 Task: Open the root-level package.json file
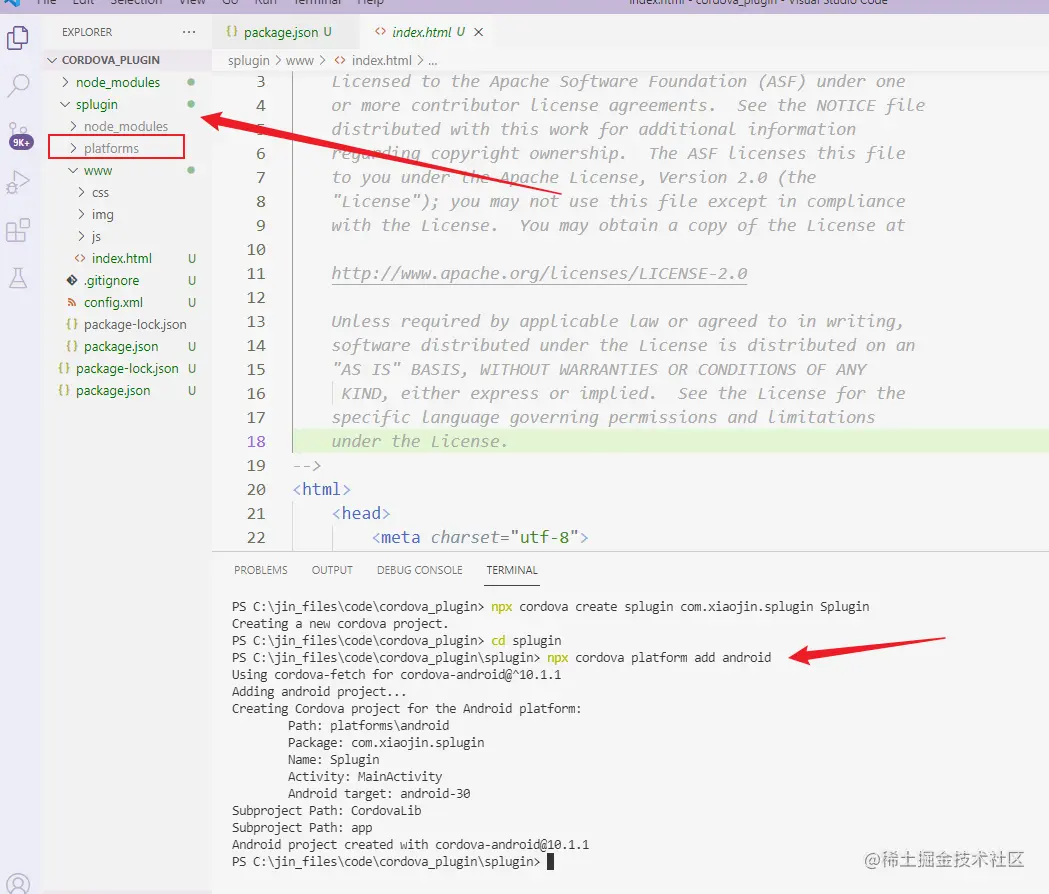[112, 391]
